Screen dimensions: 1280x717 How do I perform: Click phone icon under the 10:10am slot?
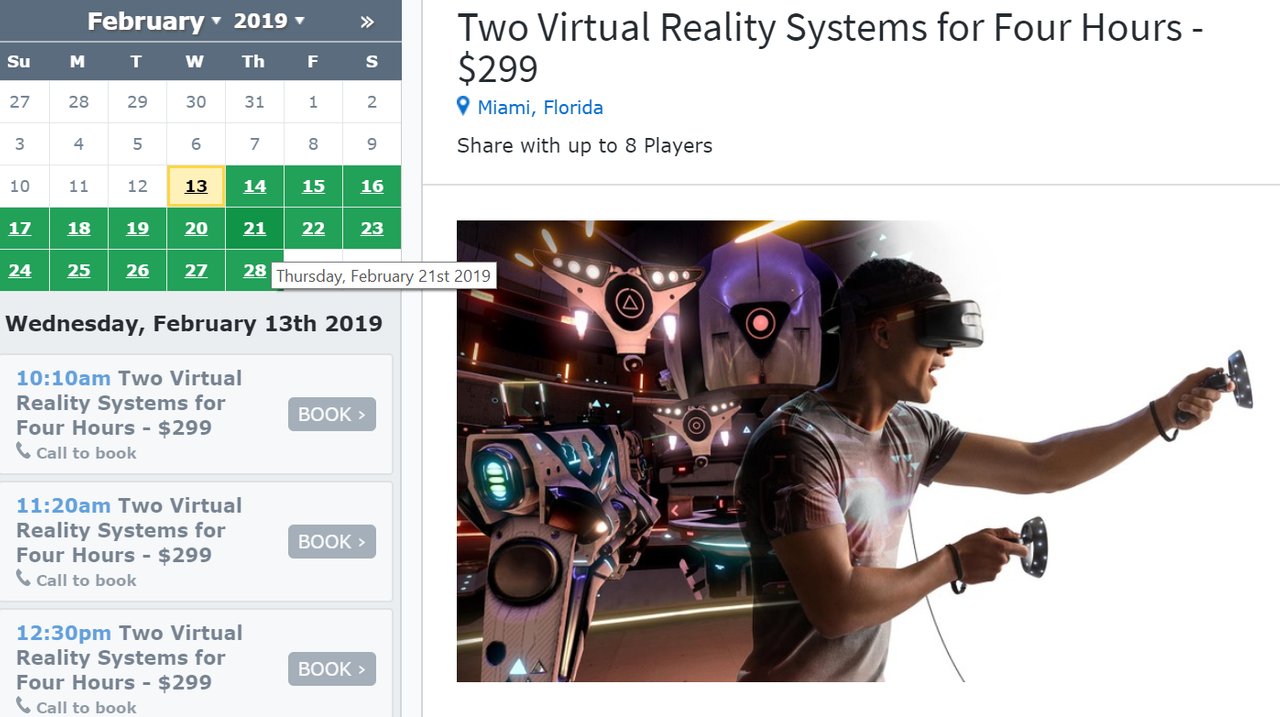24,452
